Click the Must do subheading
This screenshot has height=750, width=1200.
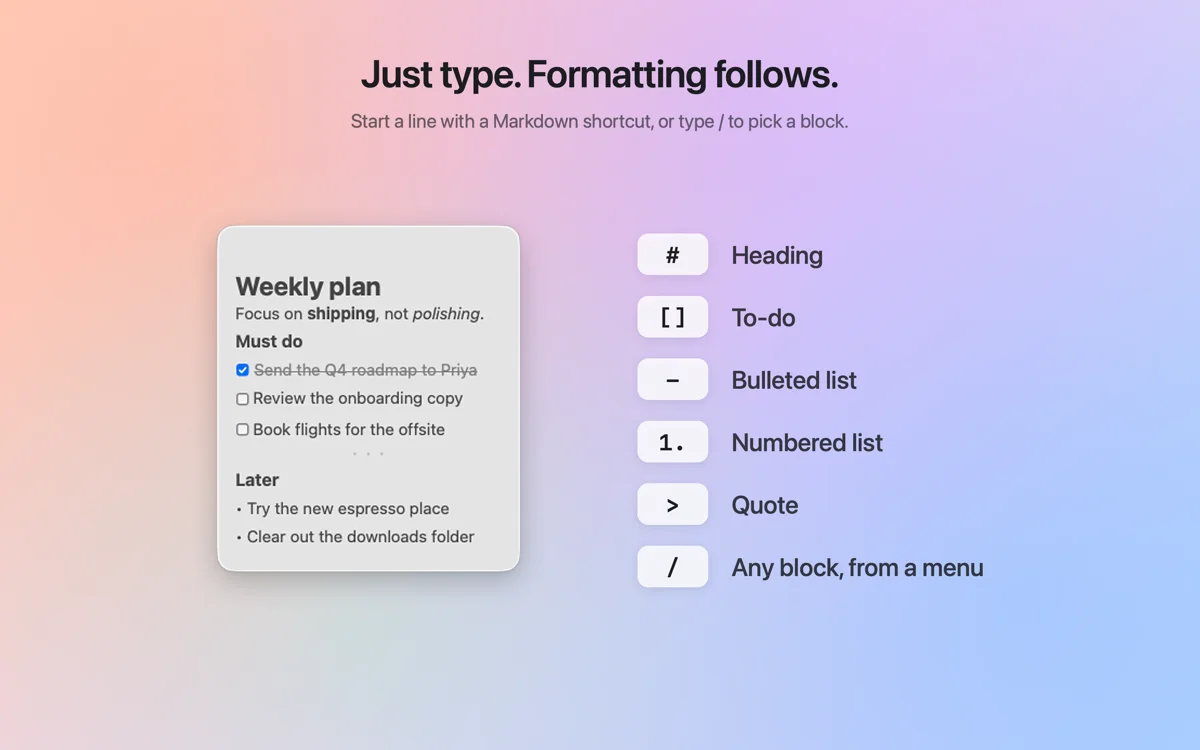(x=269, y=342)
